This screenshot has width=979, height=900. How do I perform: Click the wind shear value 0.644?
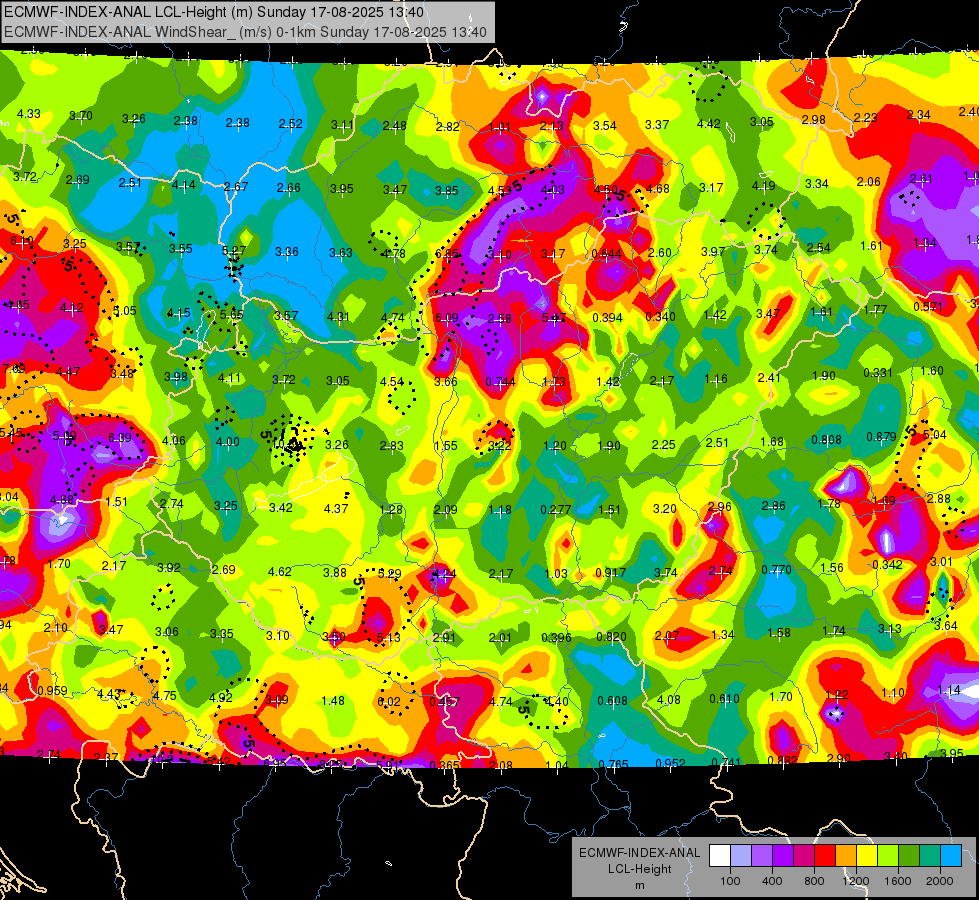click(606, 254)
